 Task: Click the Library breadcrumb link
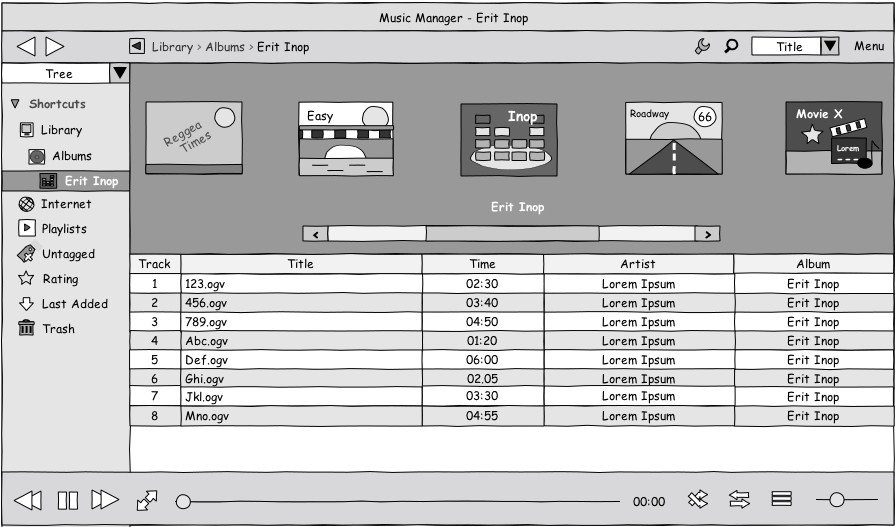[172, 47]
